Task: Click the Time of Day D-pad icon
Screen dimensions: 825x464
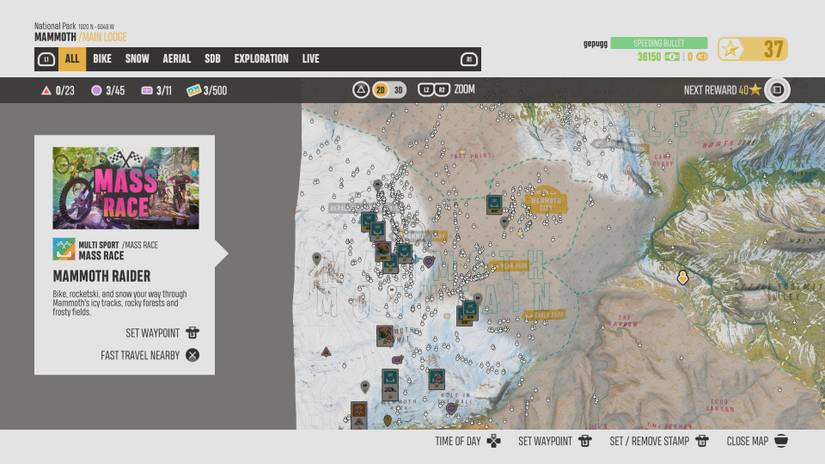Action: click(x=494, y=441)
